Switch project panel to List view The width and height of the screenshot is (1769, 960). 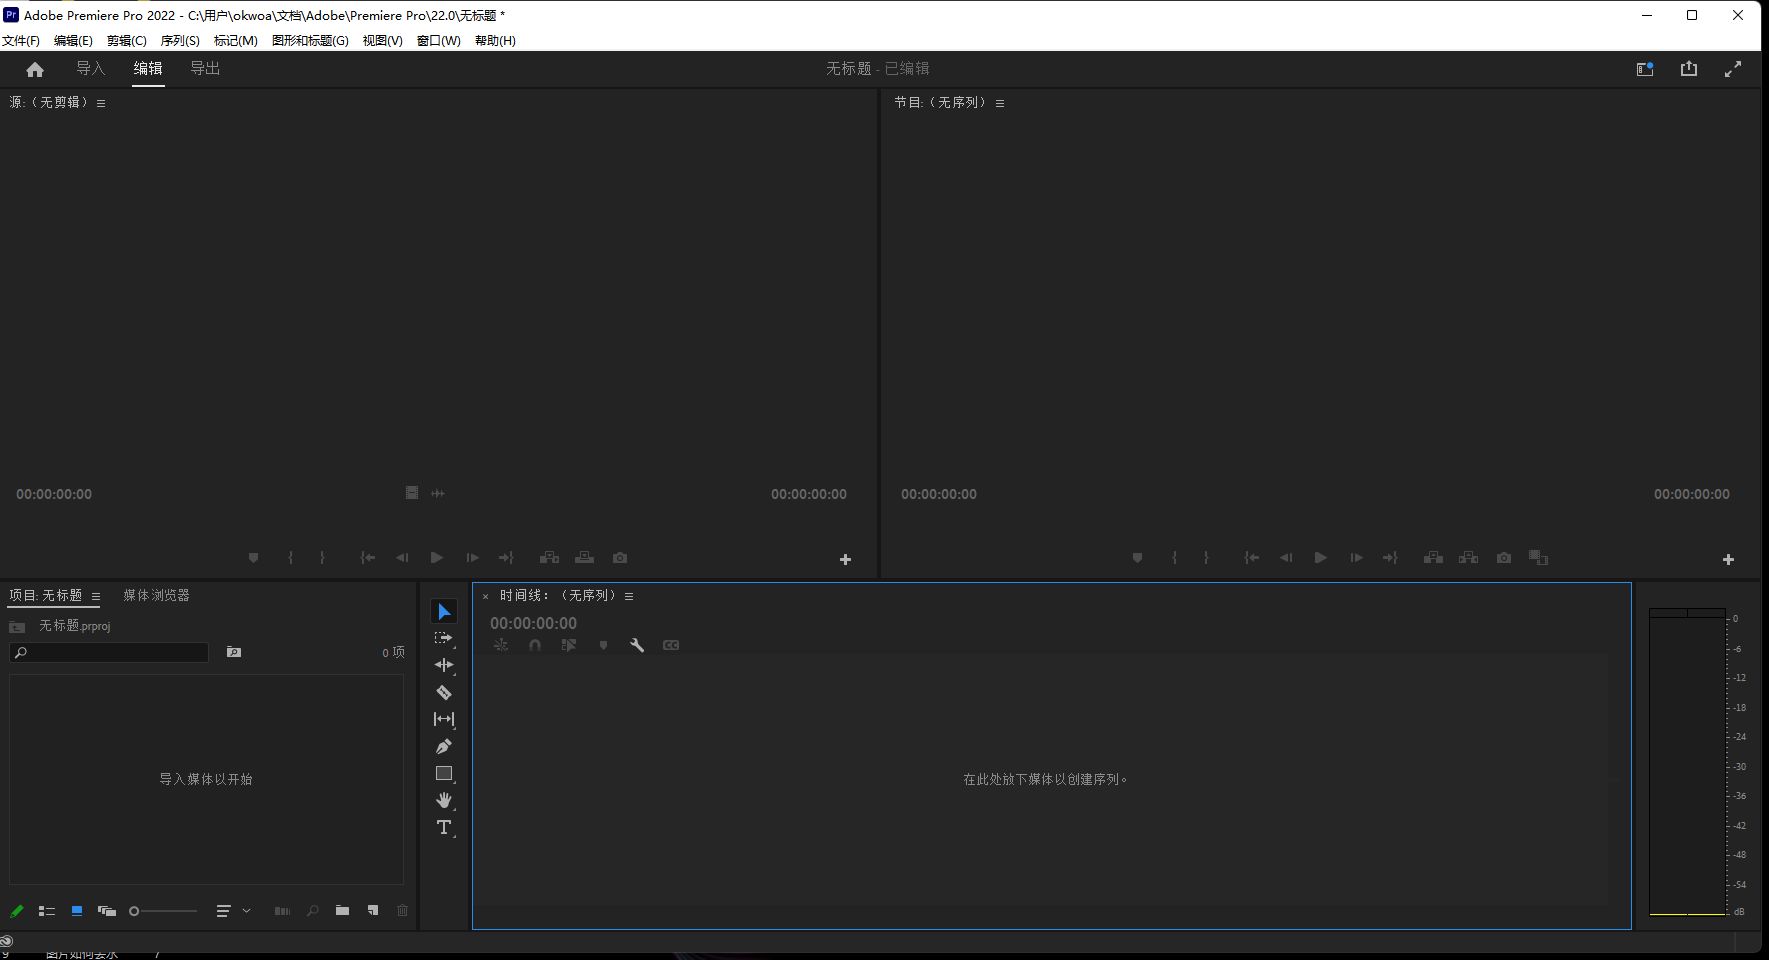click(x=46, y=911)
